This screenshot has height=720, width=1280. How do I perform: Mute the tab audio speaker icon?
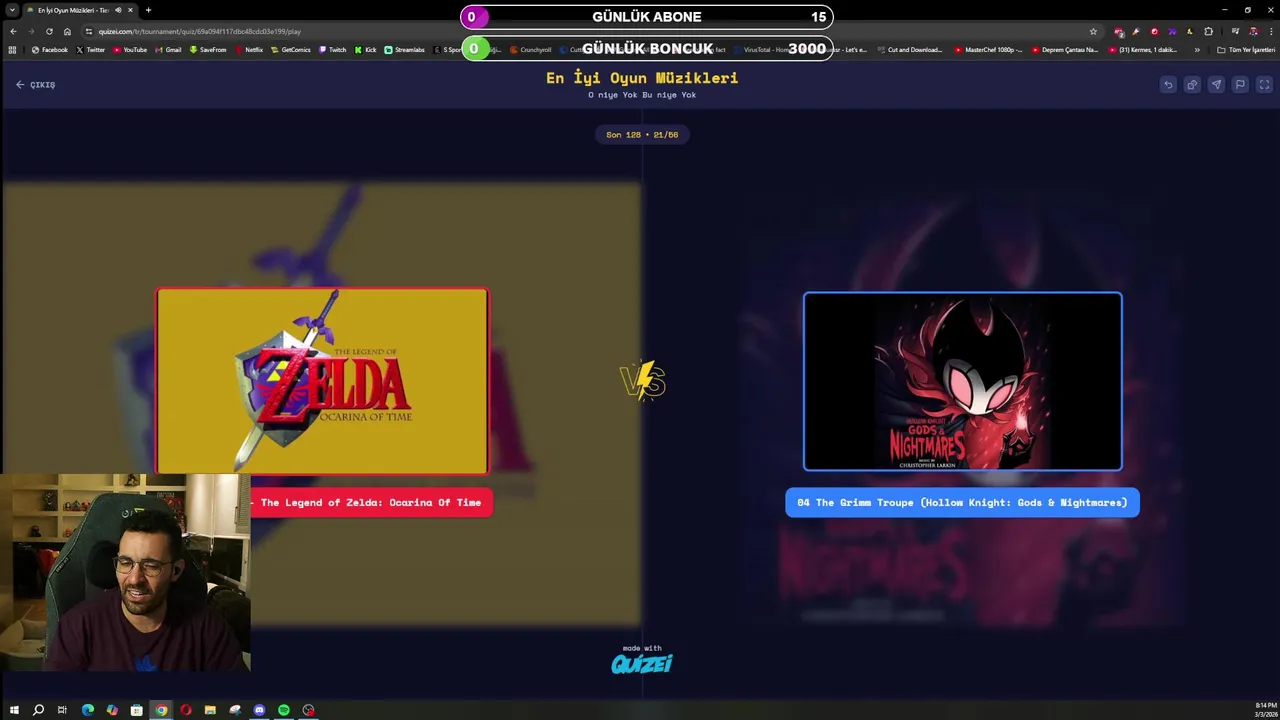tap(118, 10)
